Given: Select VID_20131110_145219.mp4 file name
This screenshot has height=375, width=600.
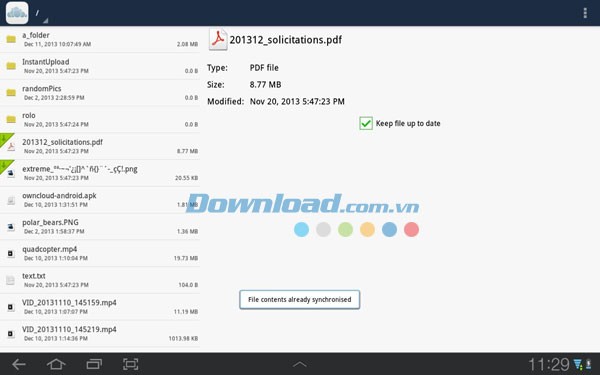Looking at the screenshot, I should click(69, 329).
